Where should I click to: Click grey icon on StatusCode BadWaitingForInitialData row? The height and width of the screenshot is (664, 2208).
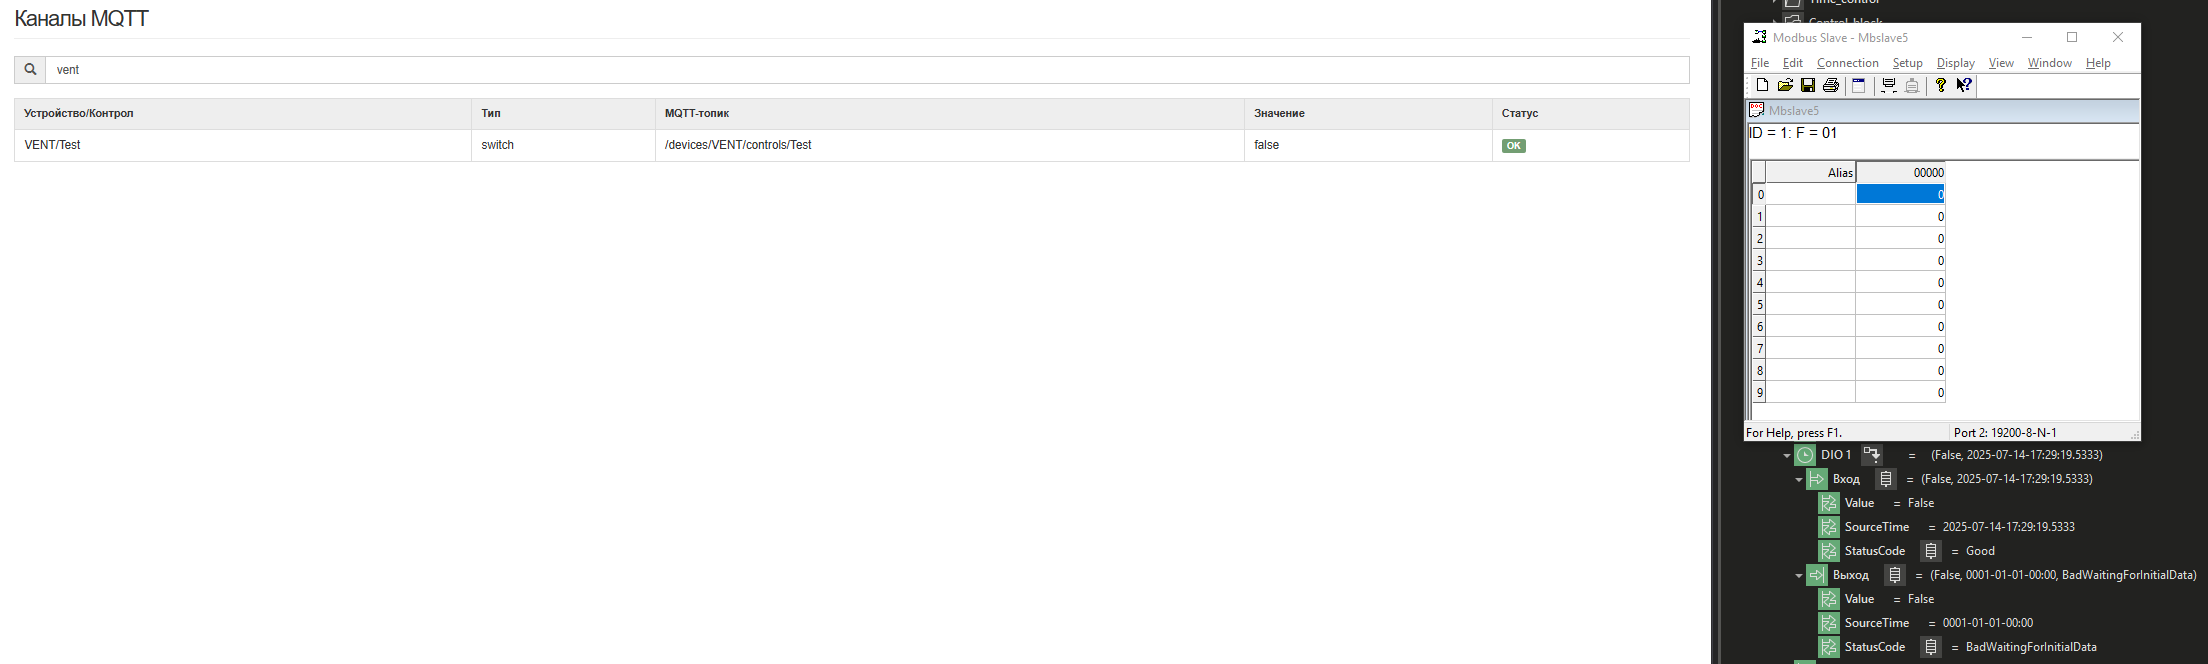(1931, 647)
